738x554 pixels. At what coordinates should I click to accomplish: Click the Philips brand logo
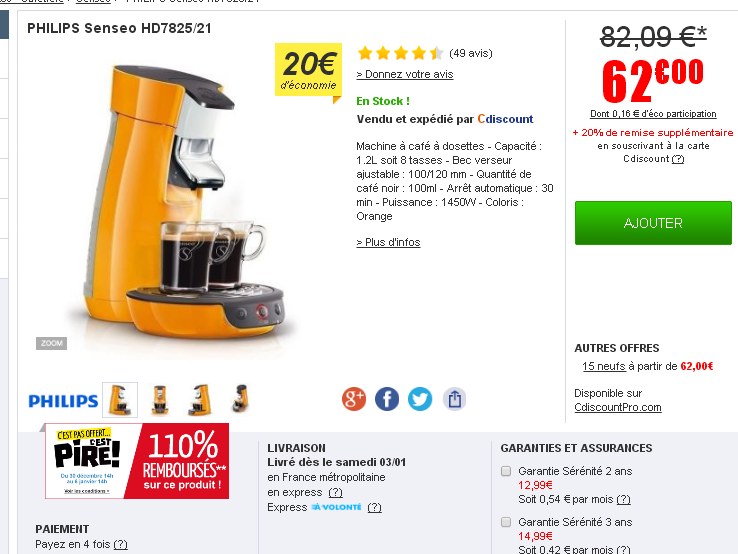63,401
